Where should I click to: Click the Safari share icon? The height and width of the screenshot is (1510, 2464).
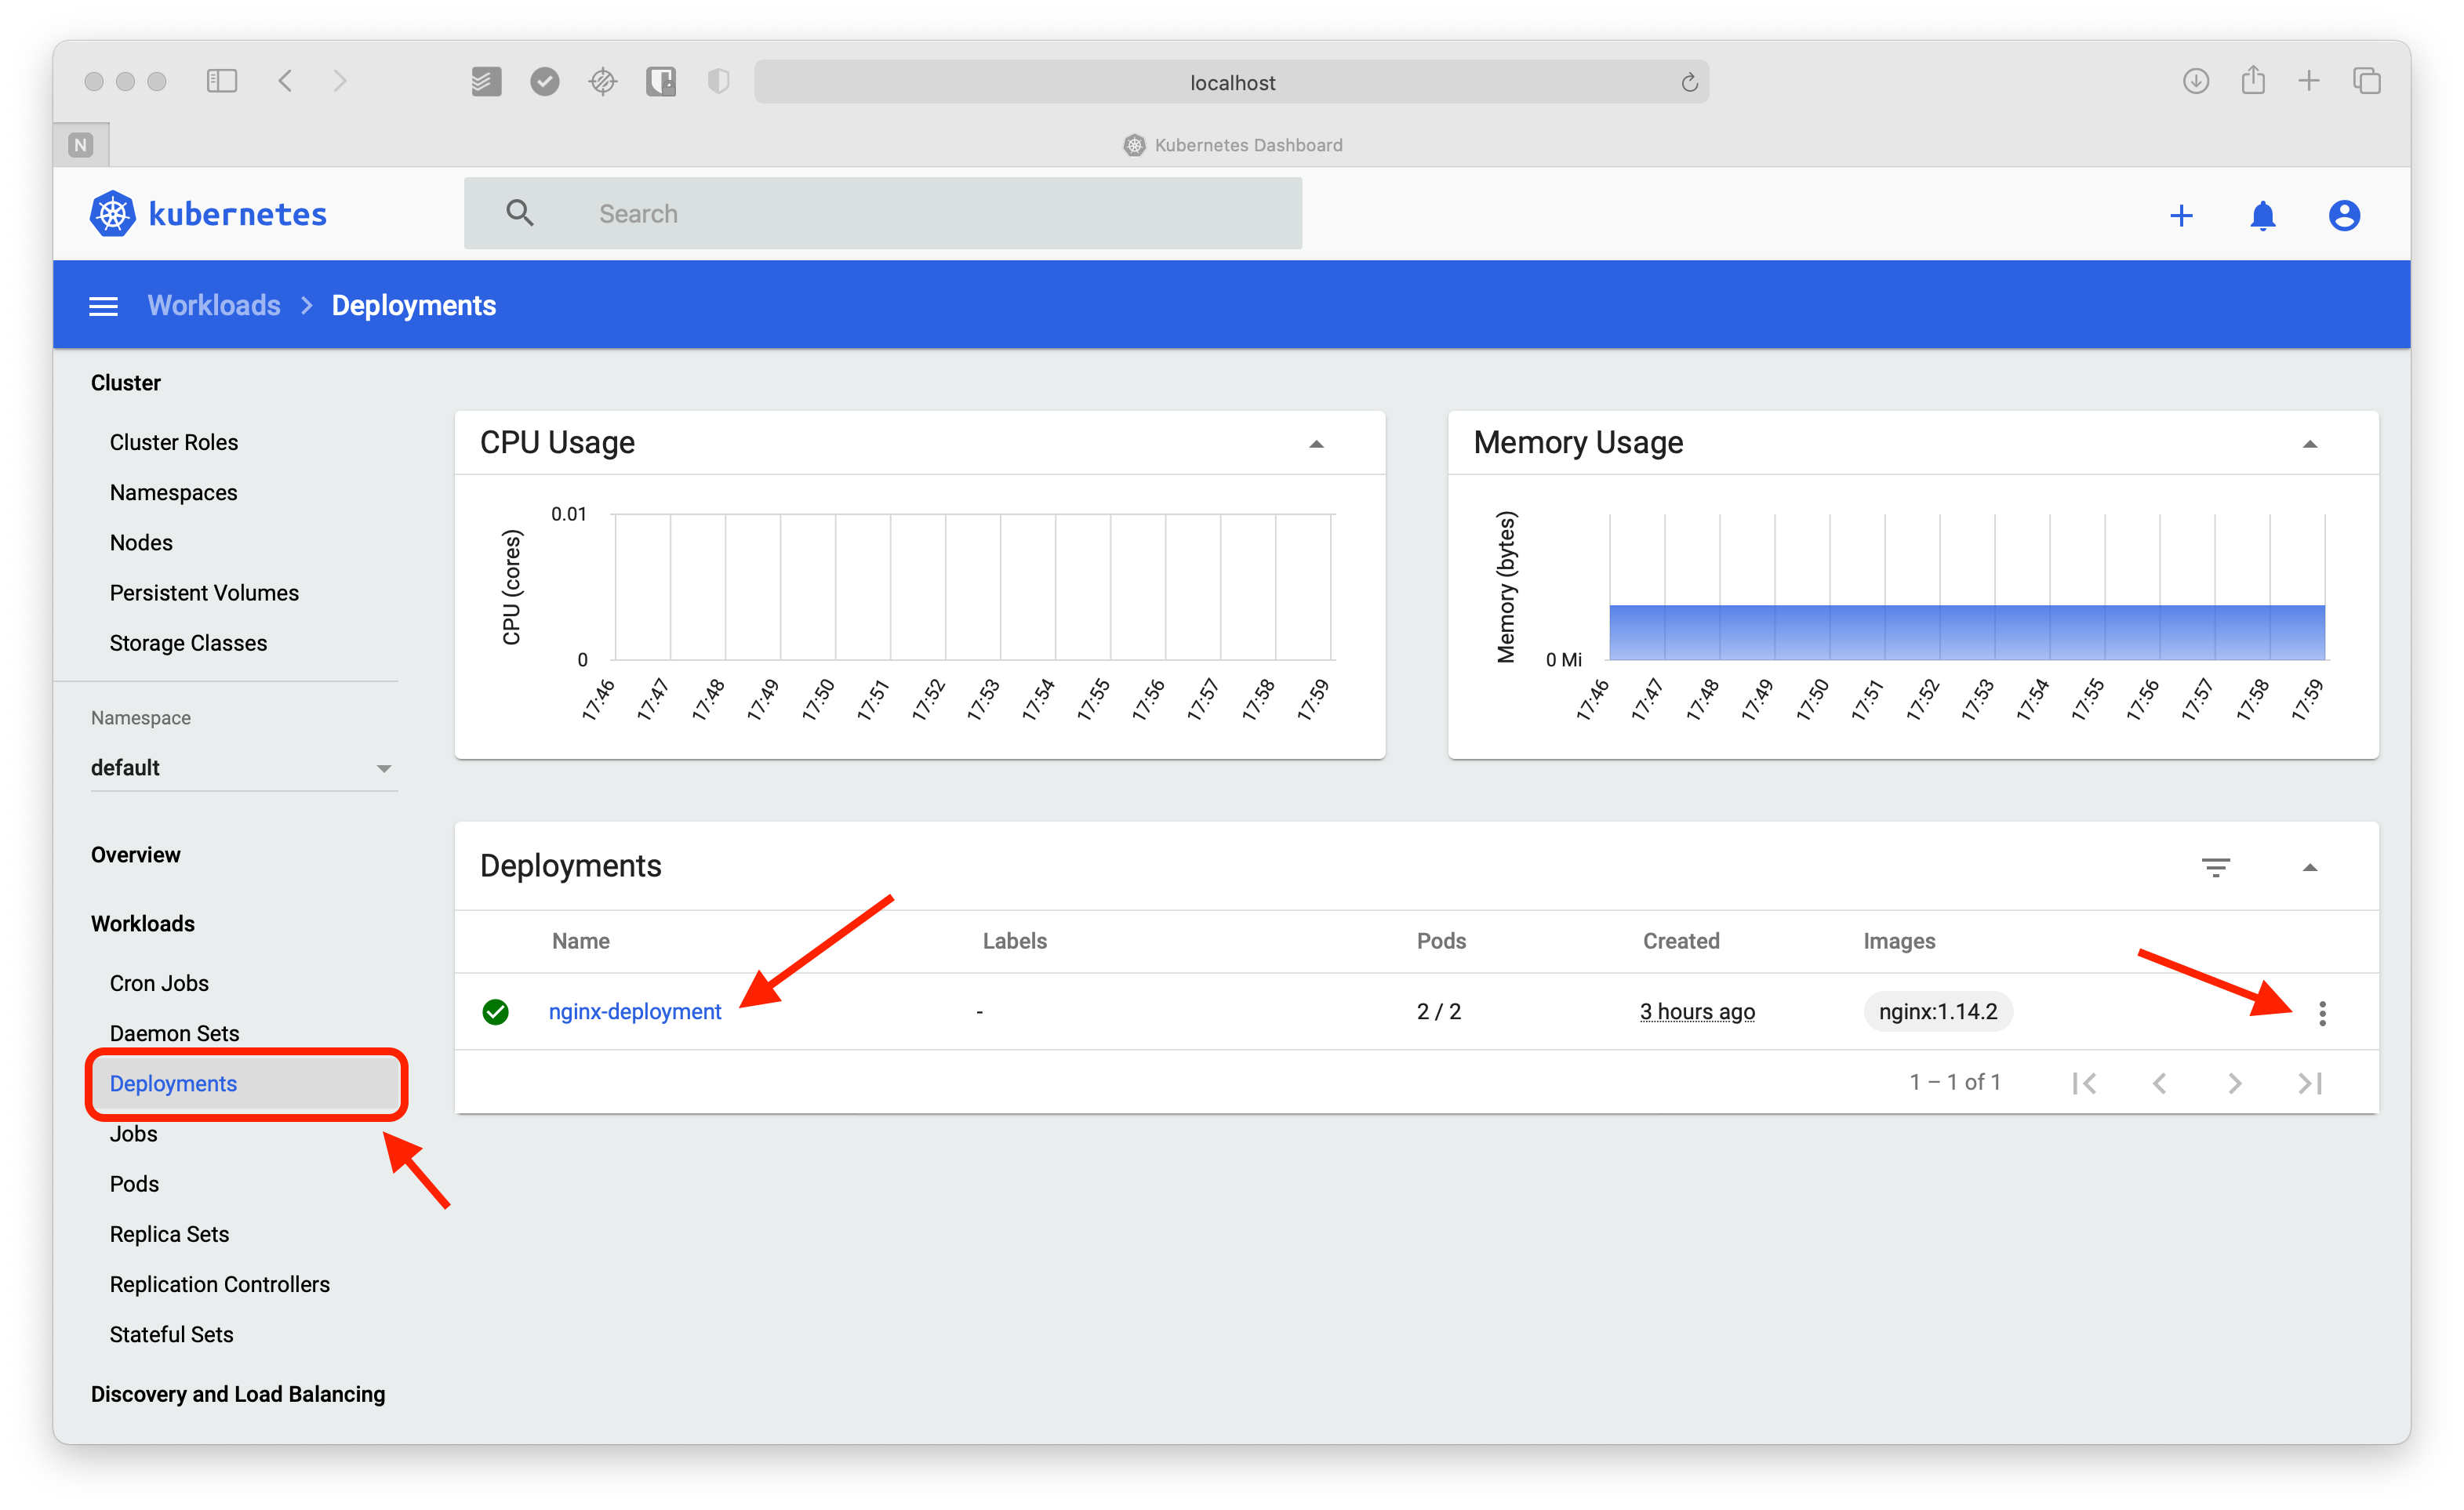pyautogui.click(x=2252, y=80)
